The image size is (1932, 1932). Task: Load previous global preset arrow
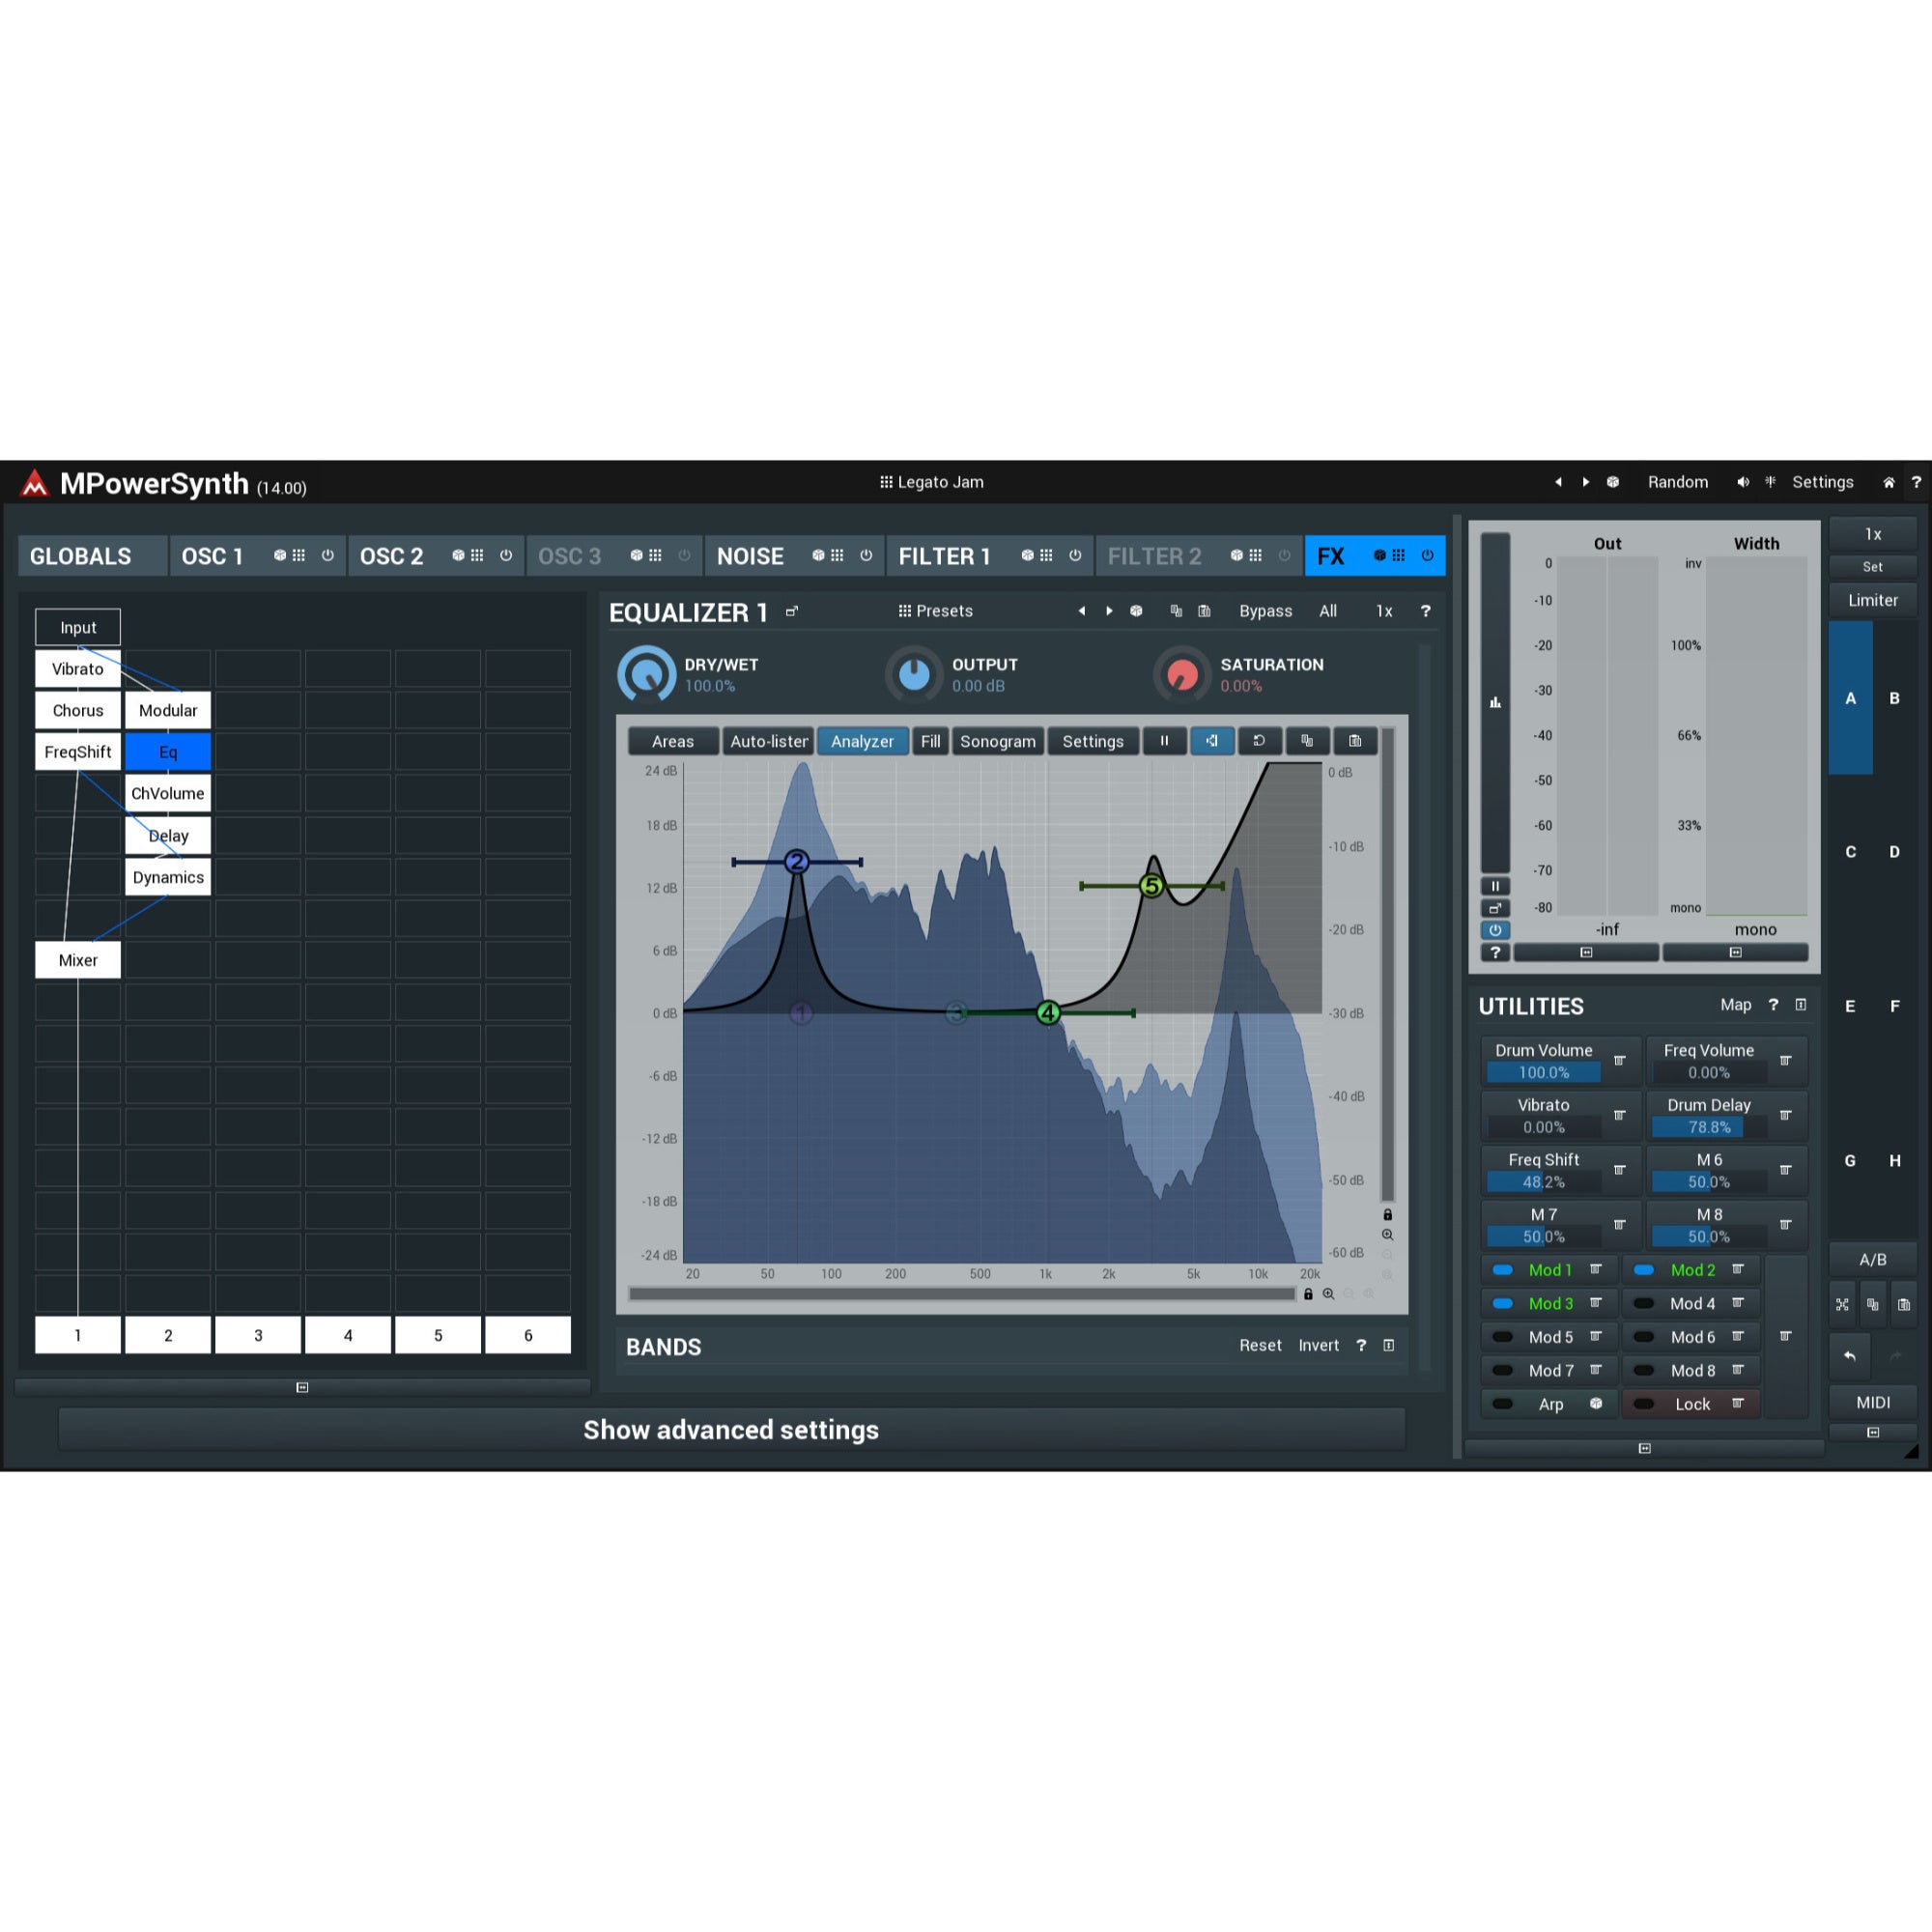1558,482
